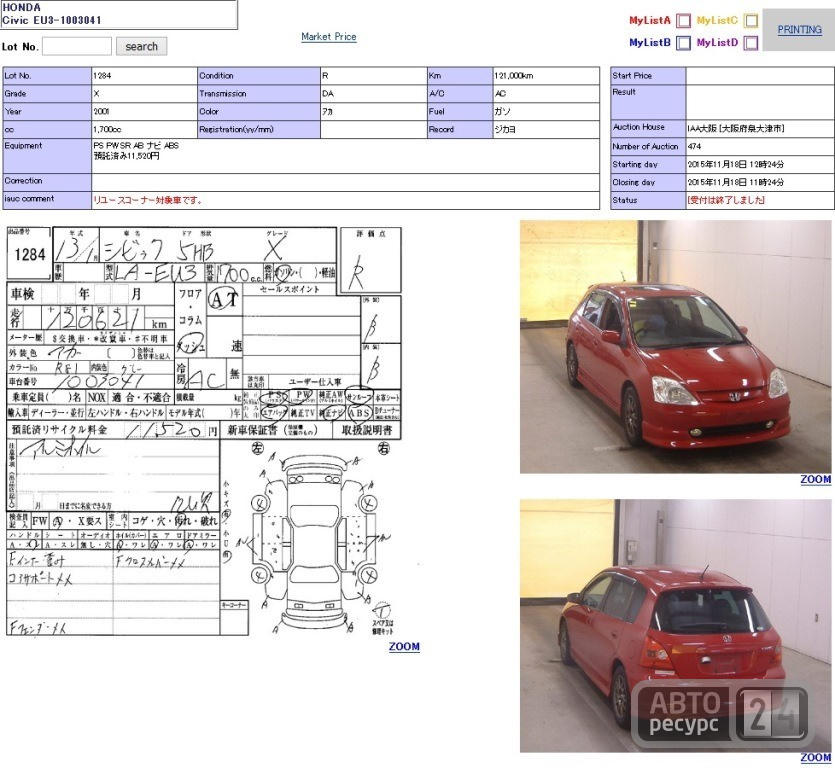Tick the MyListA checkbox
835x768 pixels.
tap(683, 21)
